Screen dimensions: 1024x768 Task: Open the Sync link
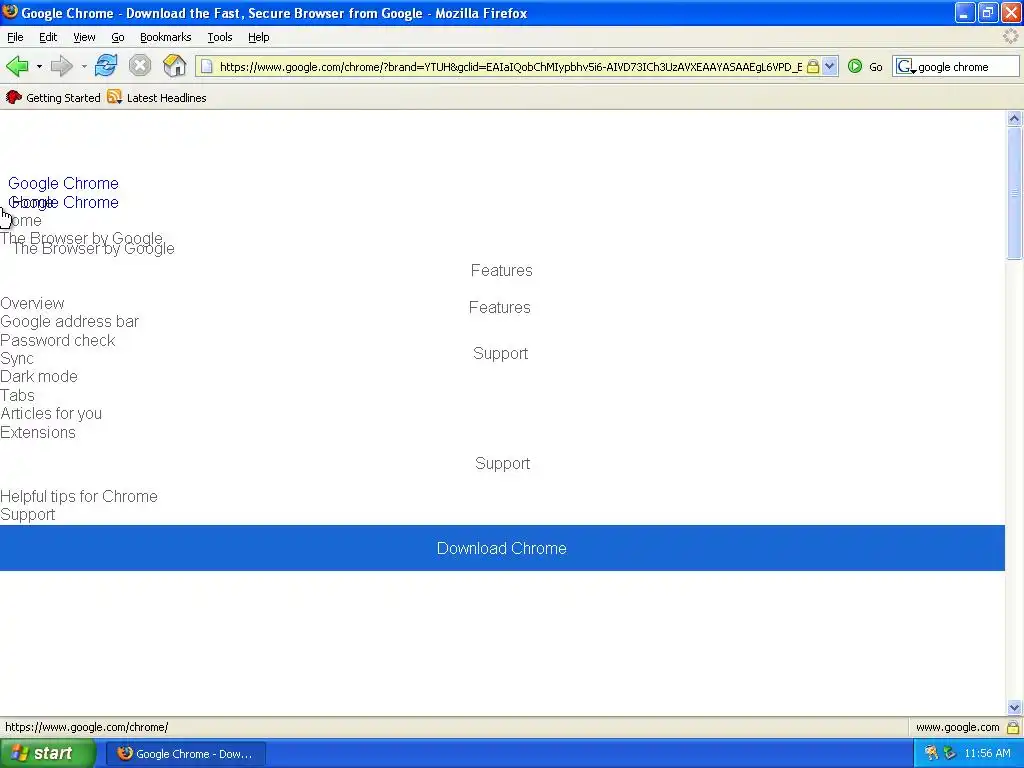click(x=17, y=359)
